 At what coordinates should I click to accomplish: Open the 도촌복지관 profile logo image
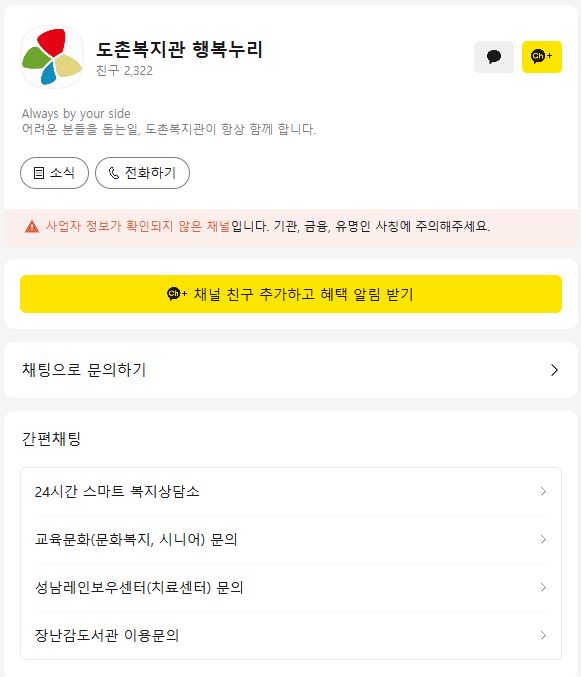pyautogui.click(x=52, y=57)
